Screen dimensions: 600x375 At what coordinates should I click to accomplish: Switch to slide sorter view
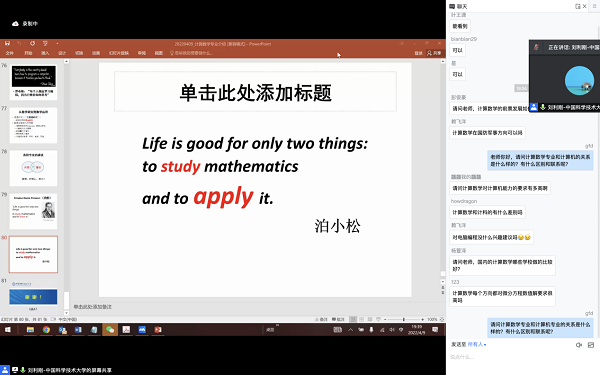tap(362, 319)
